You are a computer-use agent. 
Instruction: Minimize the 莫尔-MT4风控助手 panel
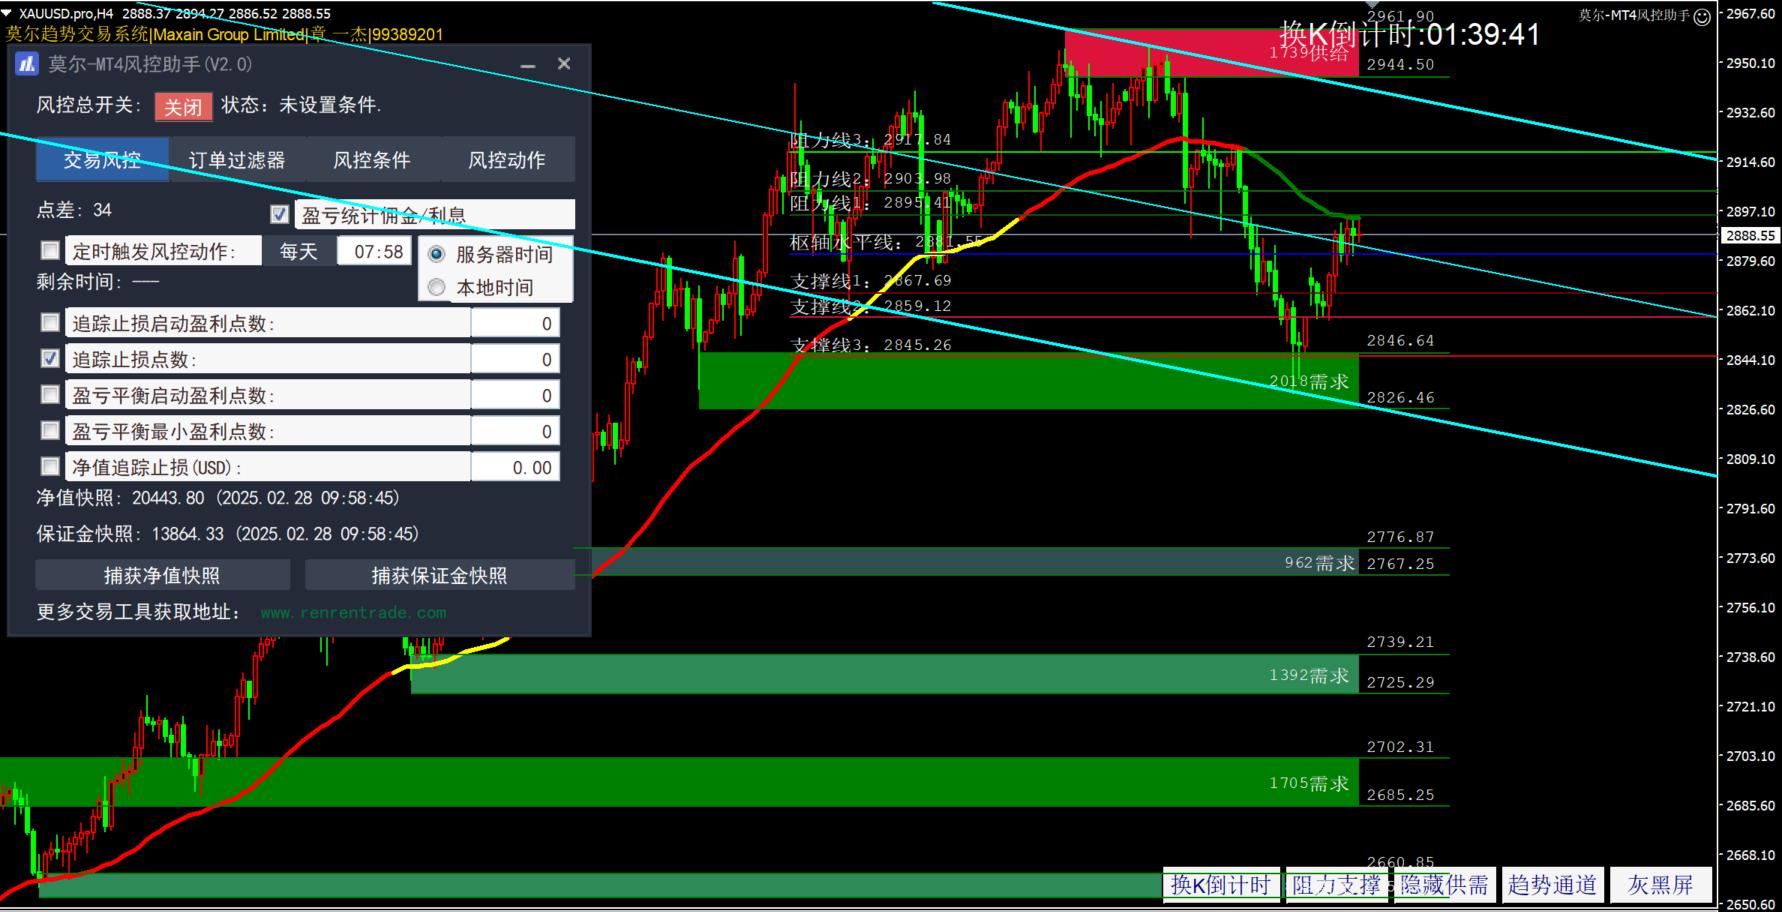click(x=528, y=65)
